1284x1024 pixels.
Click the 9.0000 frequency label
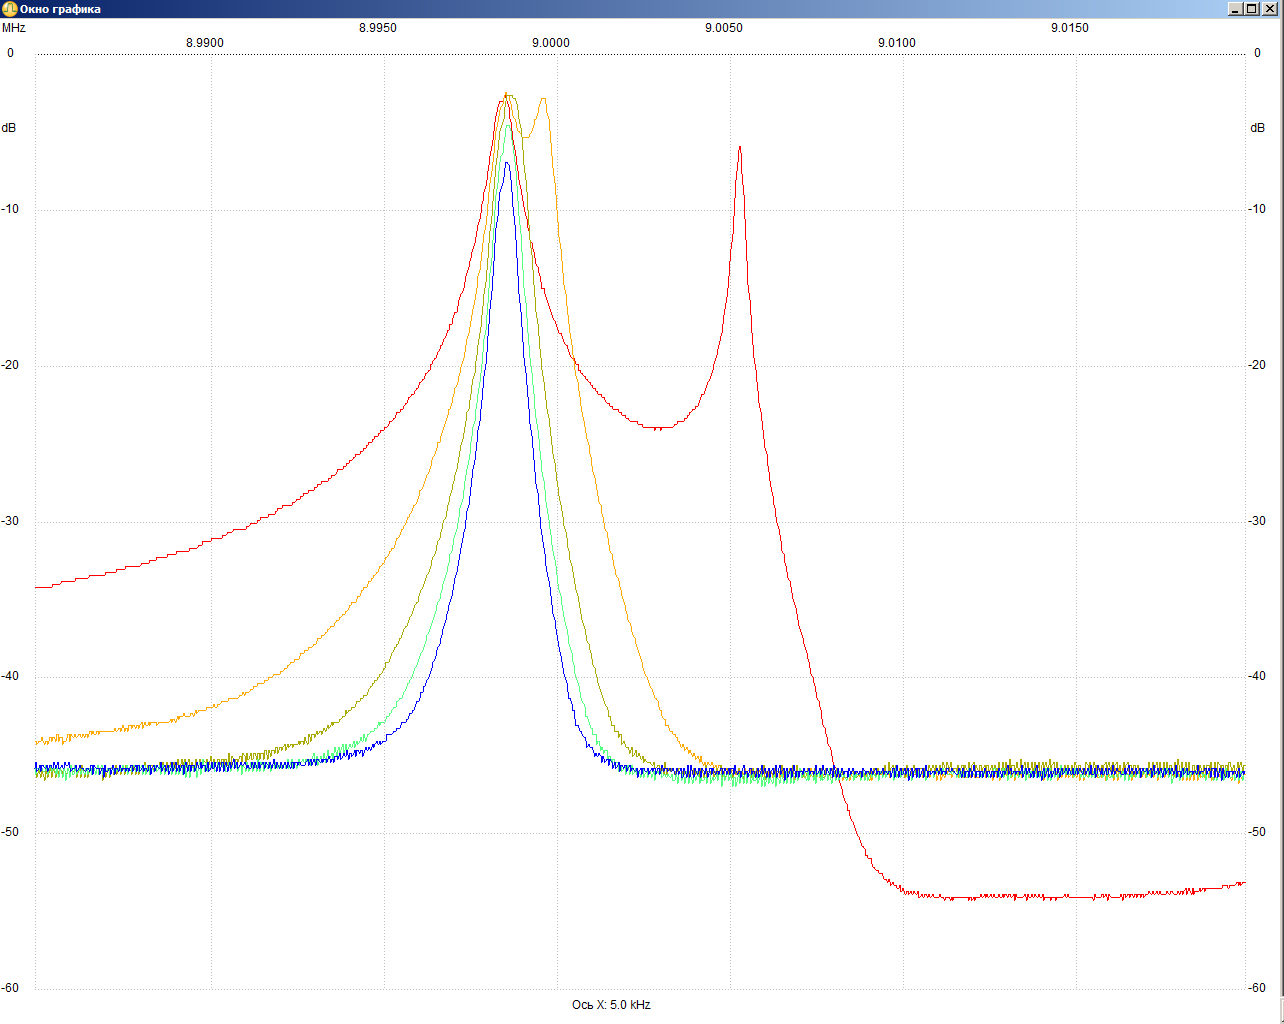coord(551,43)
